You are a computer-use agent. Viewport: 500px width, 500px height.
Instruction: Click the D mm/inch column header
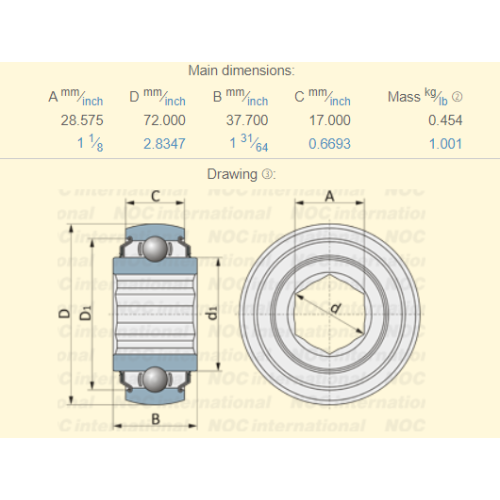tap(157, 97)
